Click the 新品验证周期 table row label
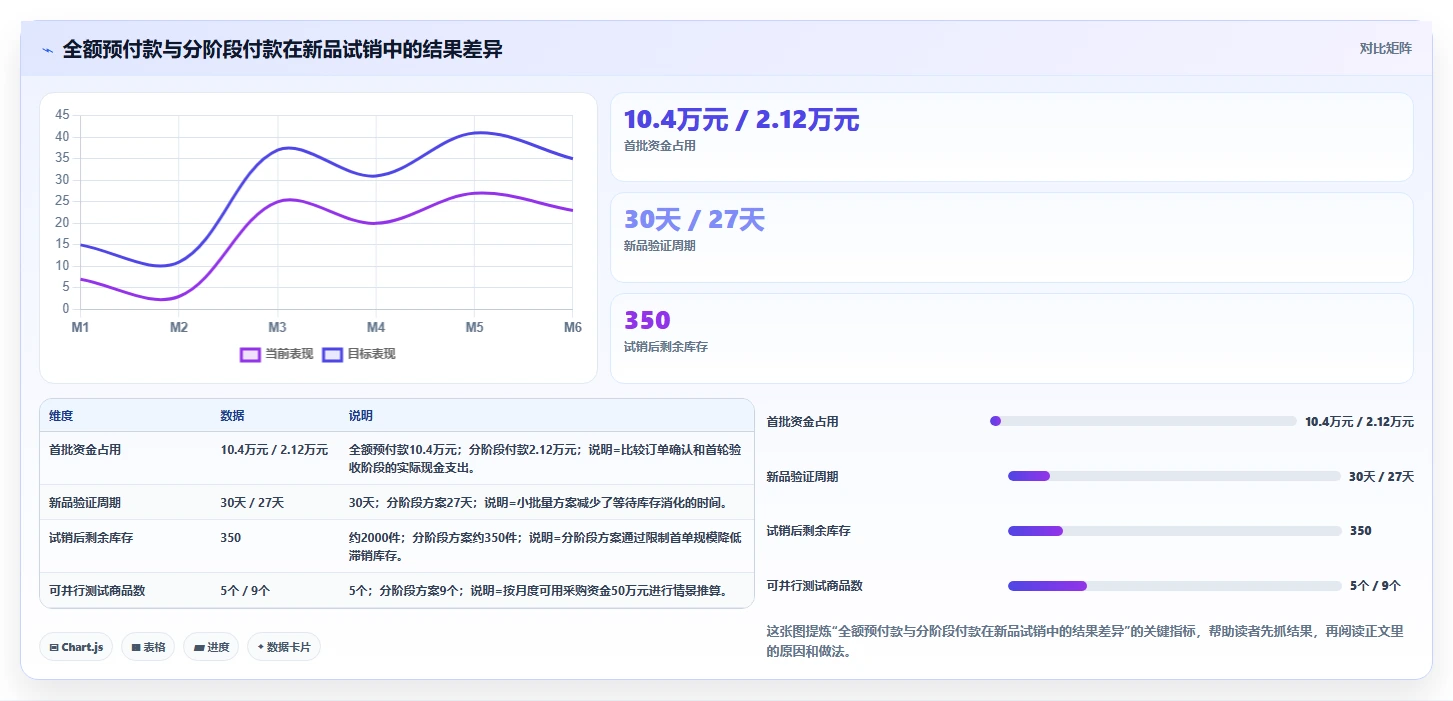 click(85, 503)
